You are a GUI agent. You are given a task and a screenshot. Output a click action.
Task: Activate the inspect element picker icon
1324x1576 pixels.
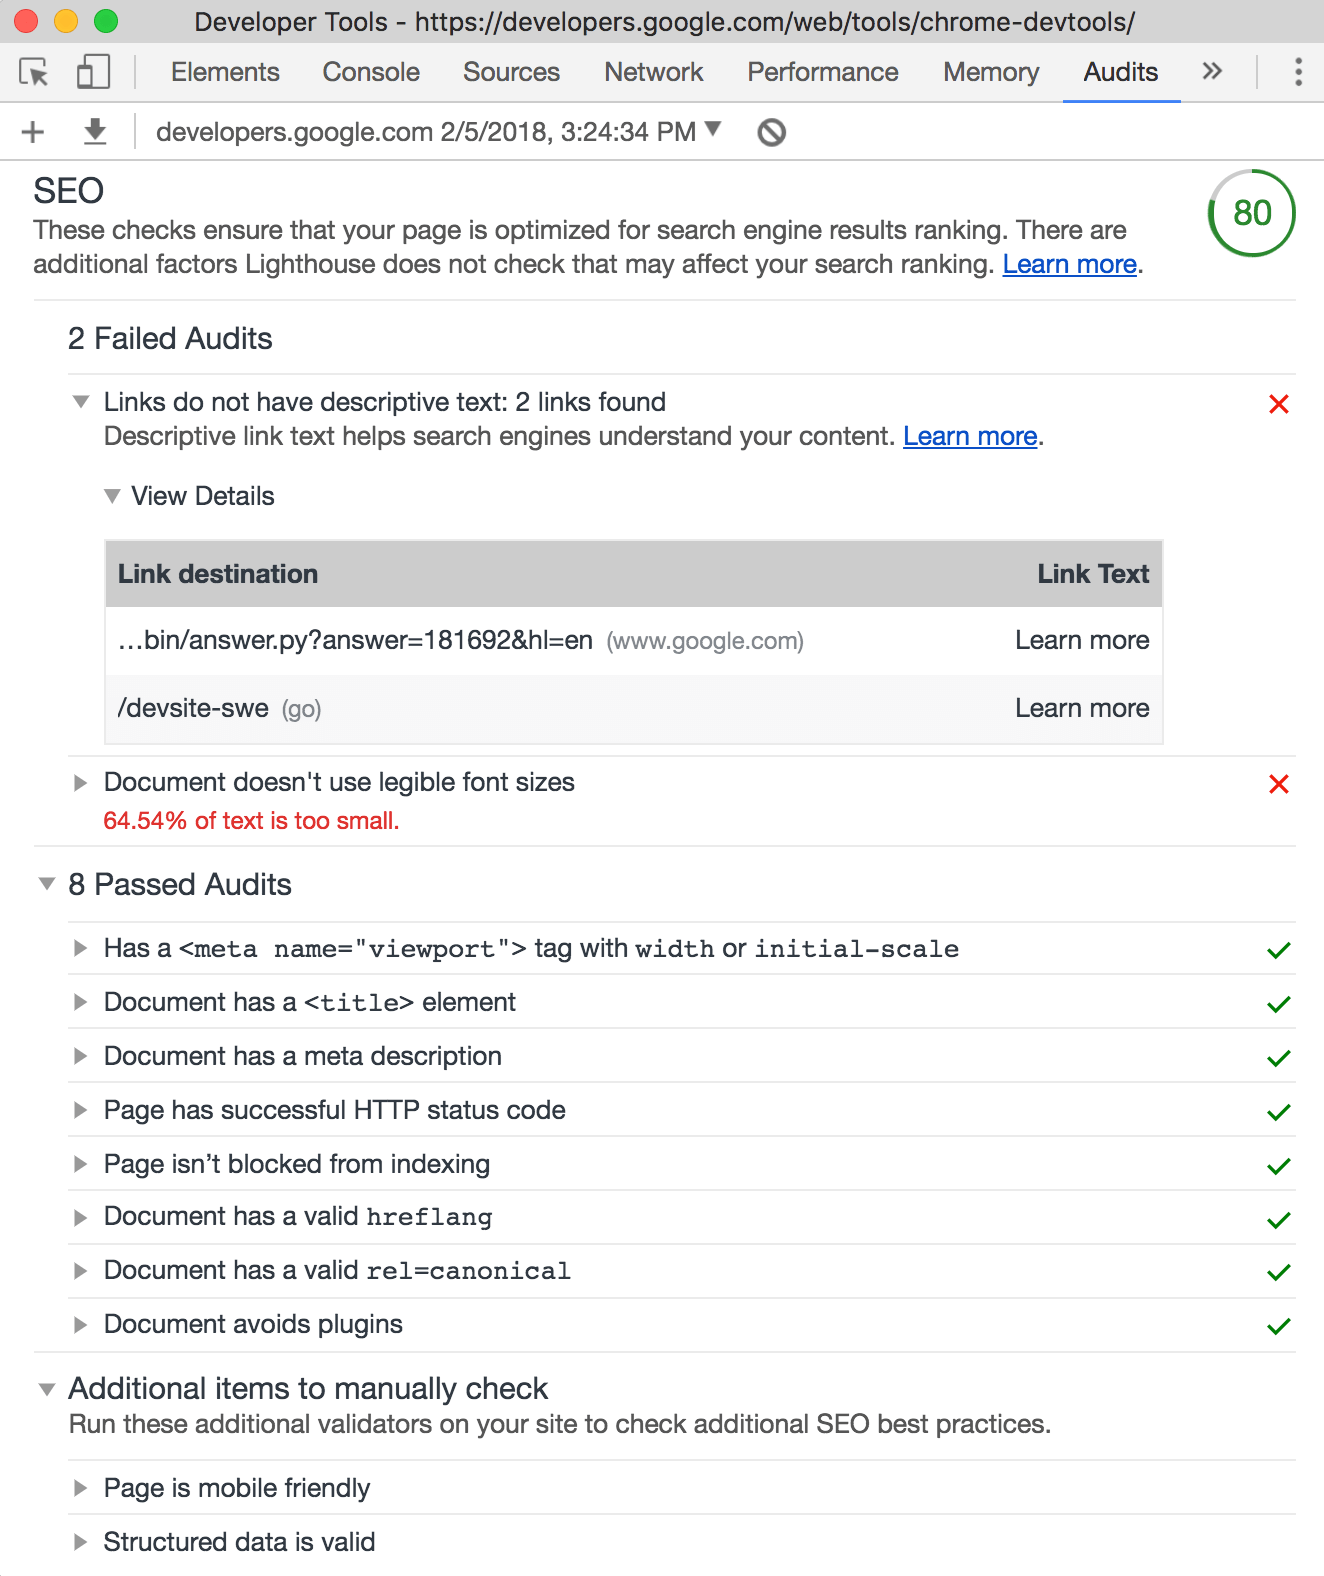click(x=34, y=72)
